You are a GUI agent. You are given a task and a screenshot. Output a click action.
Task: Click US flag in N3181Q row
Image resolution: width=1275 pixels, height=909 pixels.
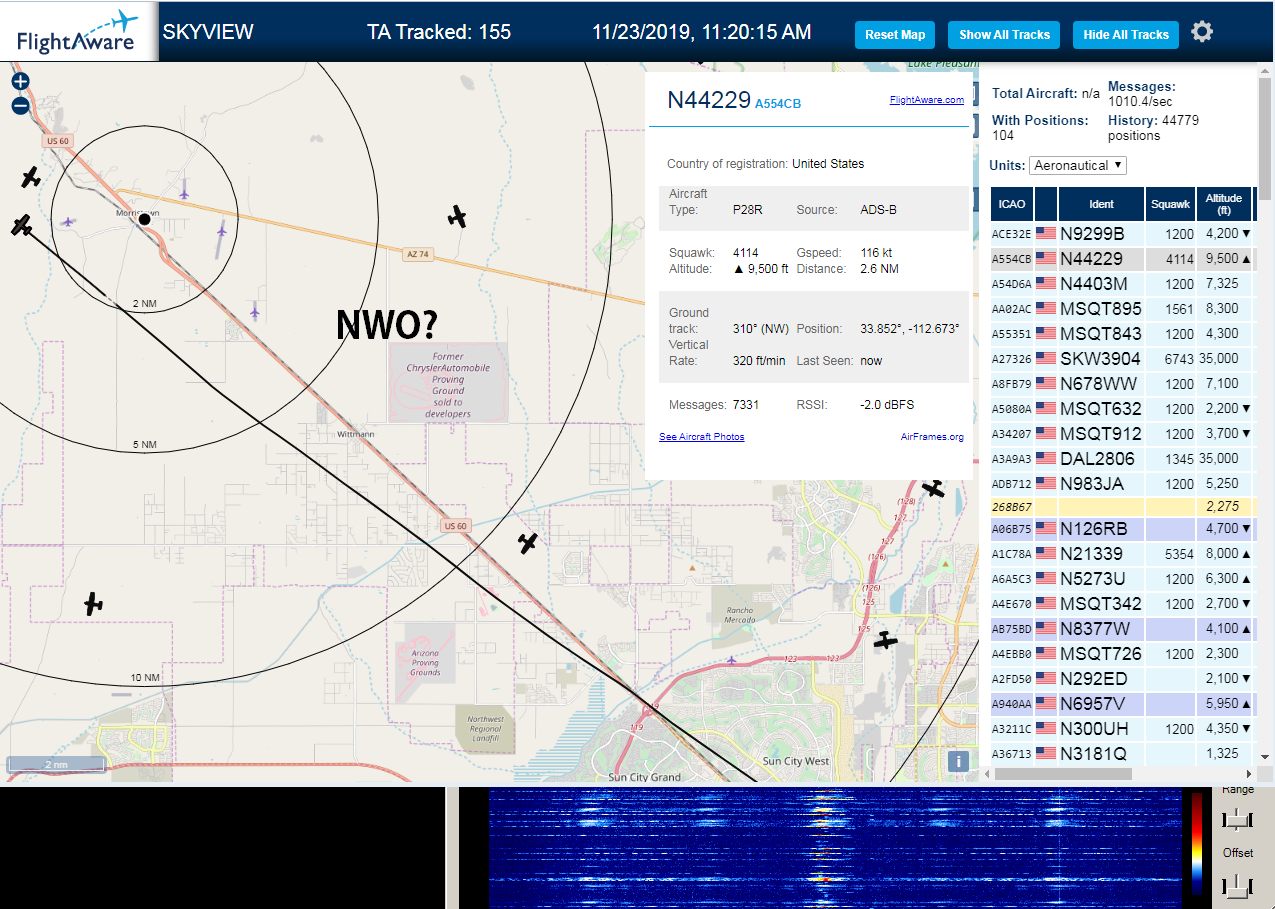click(1046, 754)
